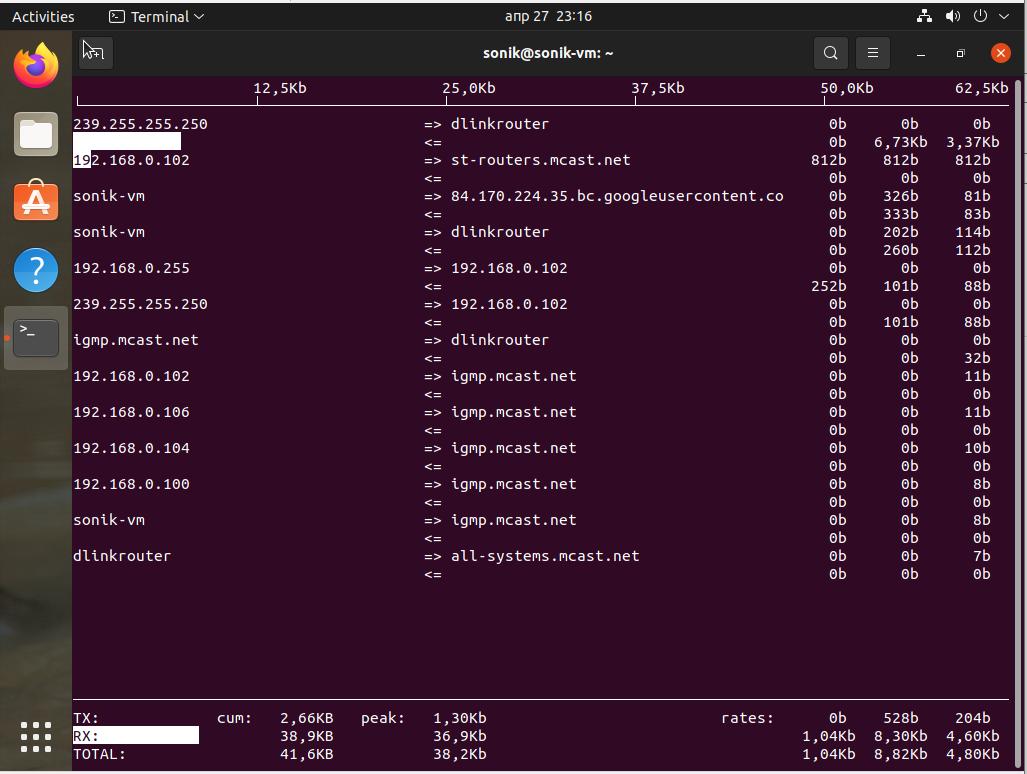Screen dimensions: 1027x774
Task: Click the network status icon
Action: pyautogui.click(x=924, y=16)
